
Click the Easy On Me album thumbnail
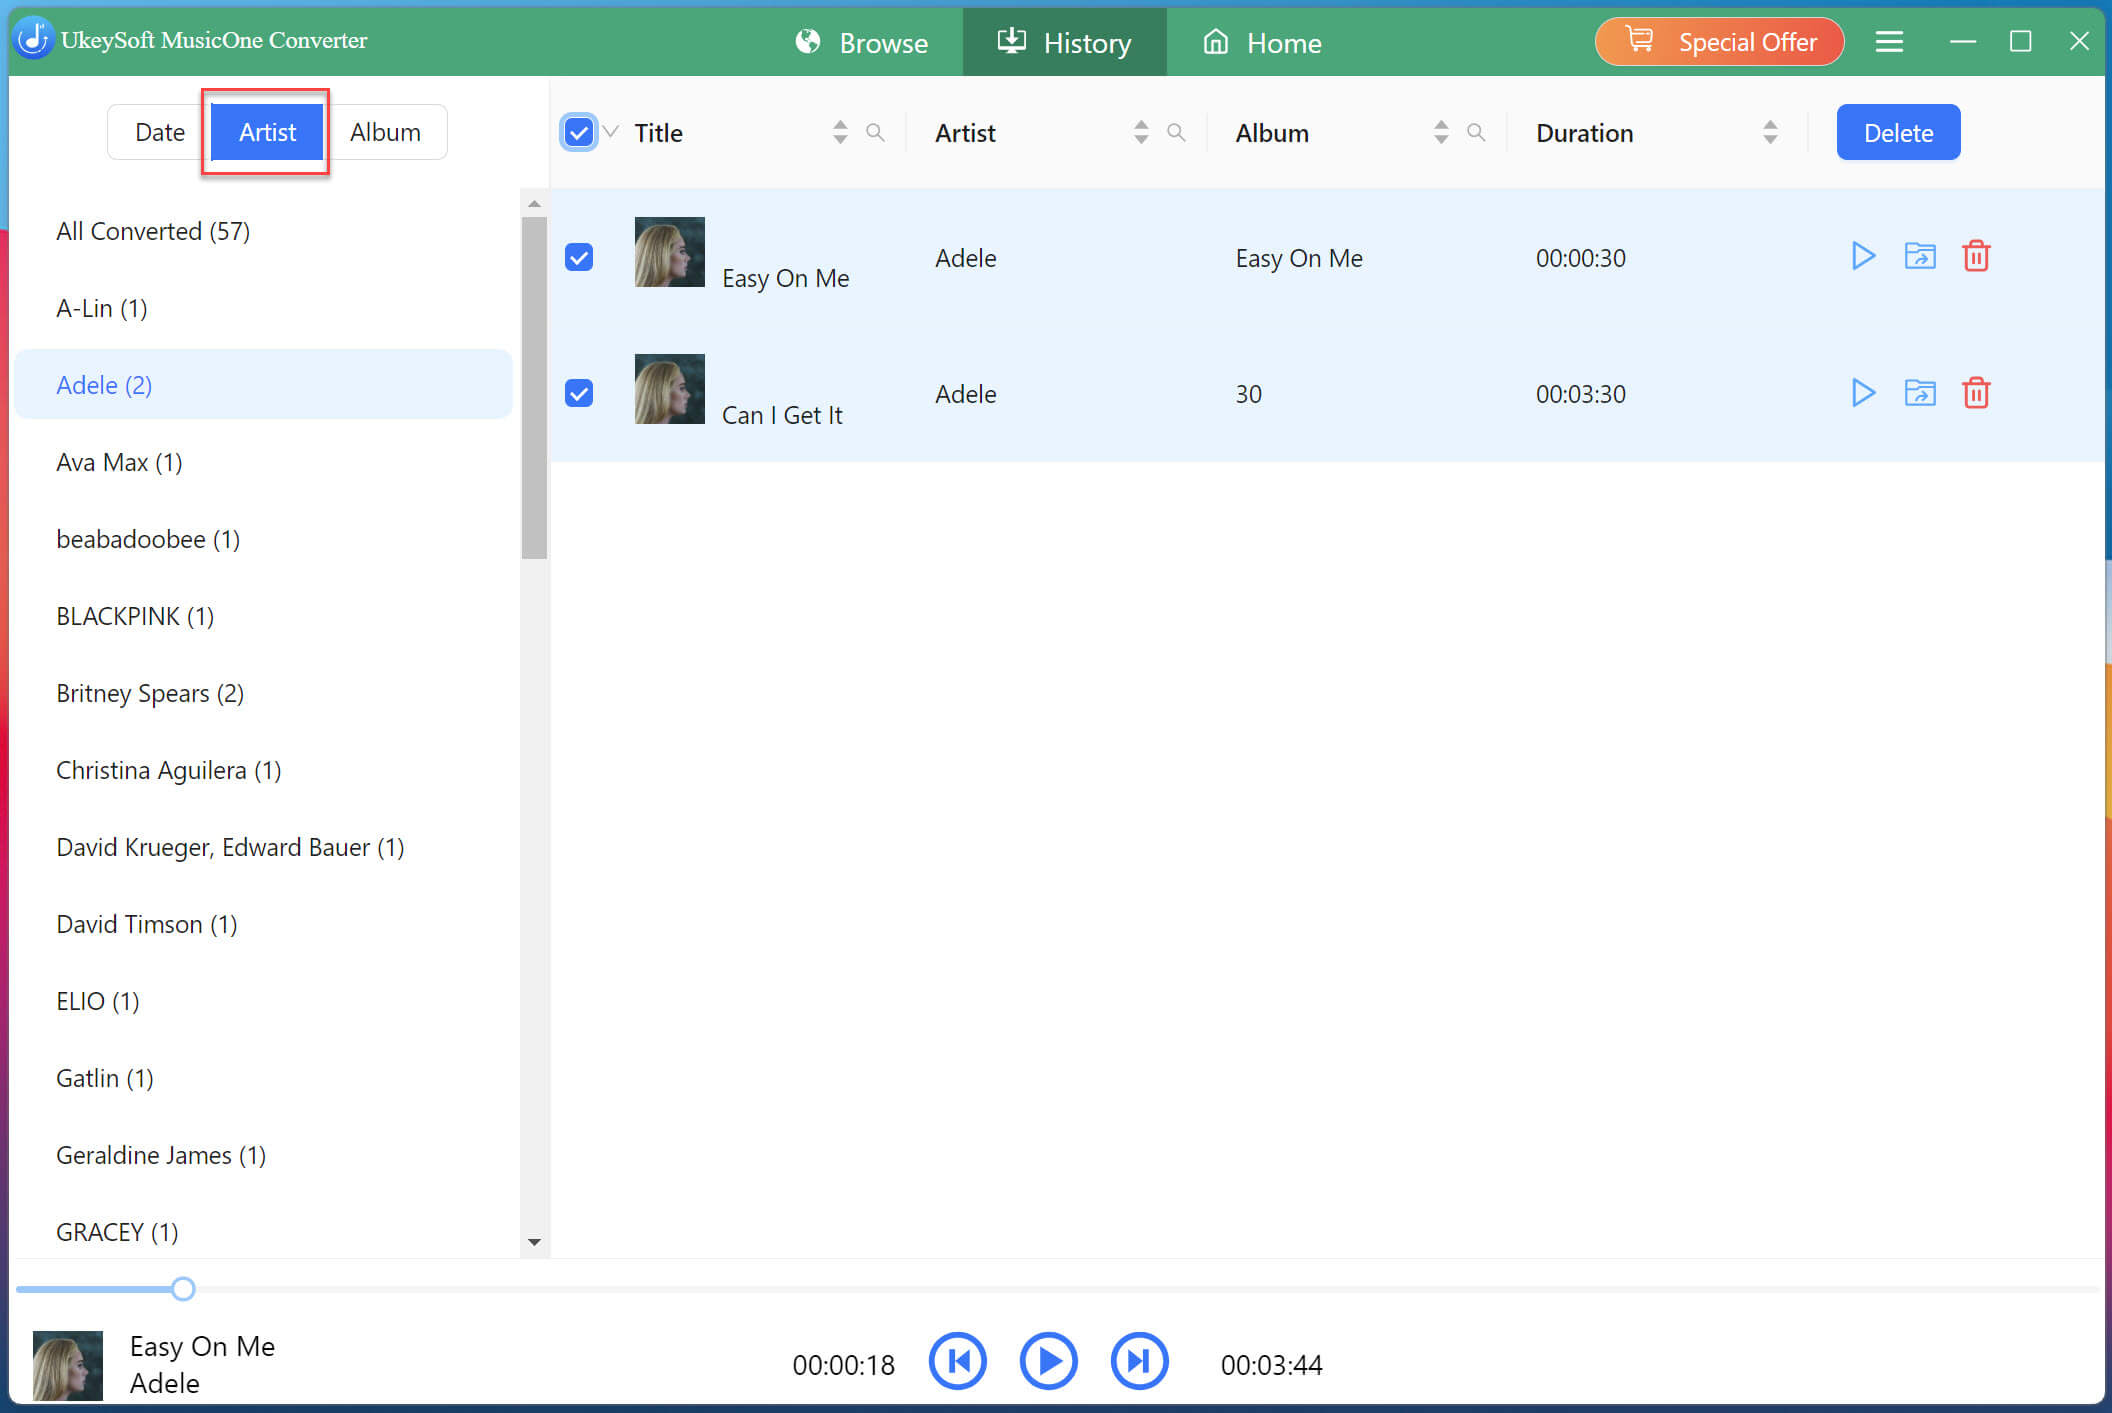[669, 252]
